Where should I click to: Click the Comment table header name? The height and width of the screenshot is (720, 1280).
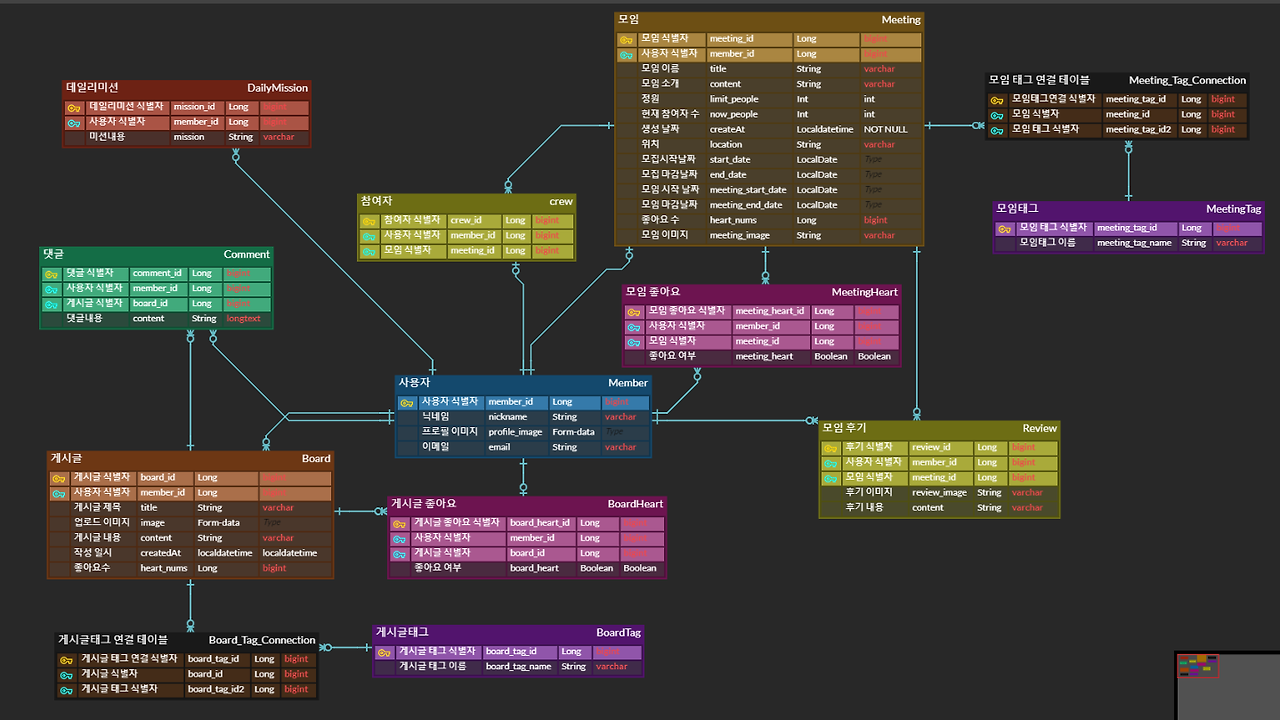tap(246, 255)
